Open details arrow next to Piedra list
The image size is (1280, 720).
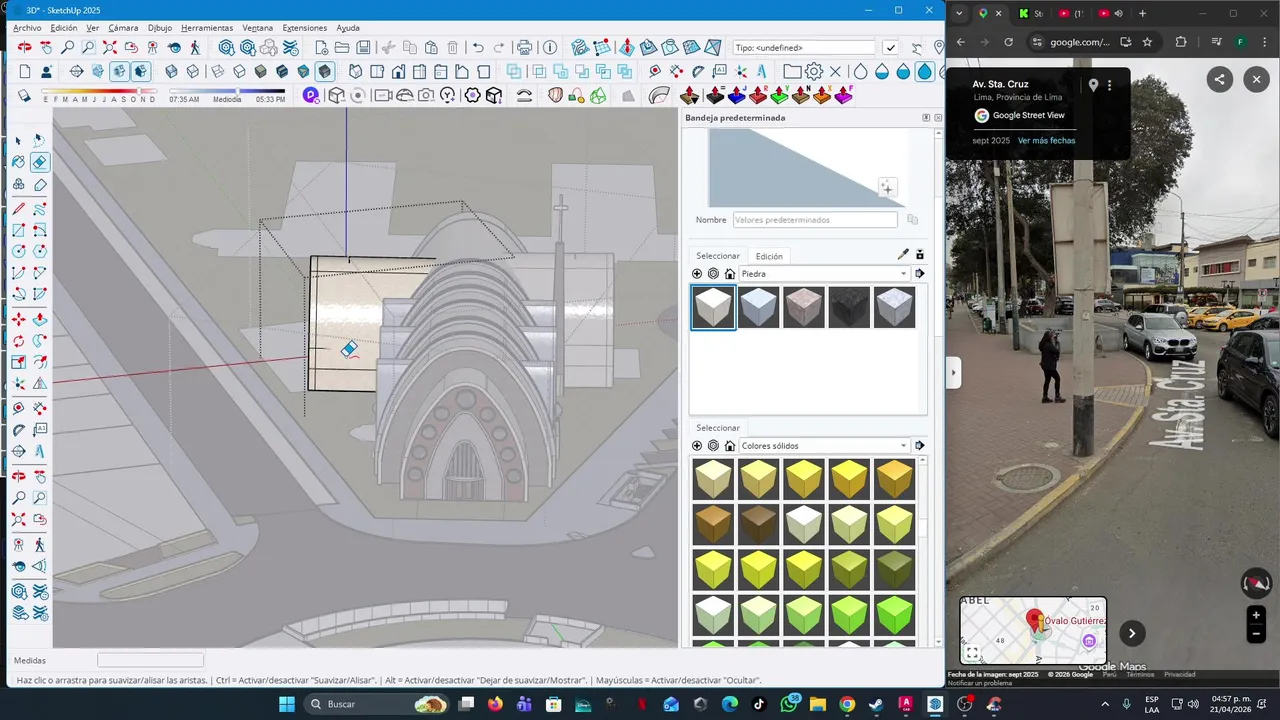point(920,274)
